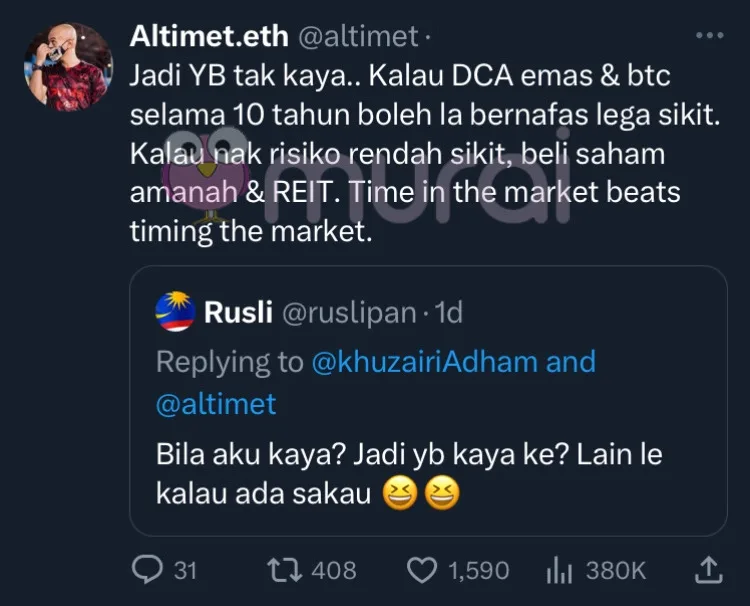Click the retweet arrows icon
The height and width of the screenshot is (606, 750).
pyautogui.click(x=284, y=569)
